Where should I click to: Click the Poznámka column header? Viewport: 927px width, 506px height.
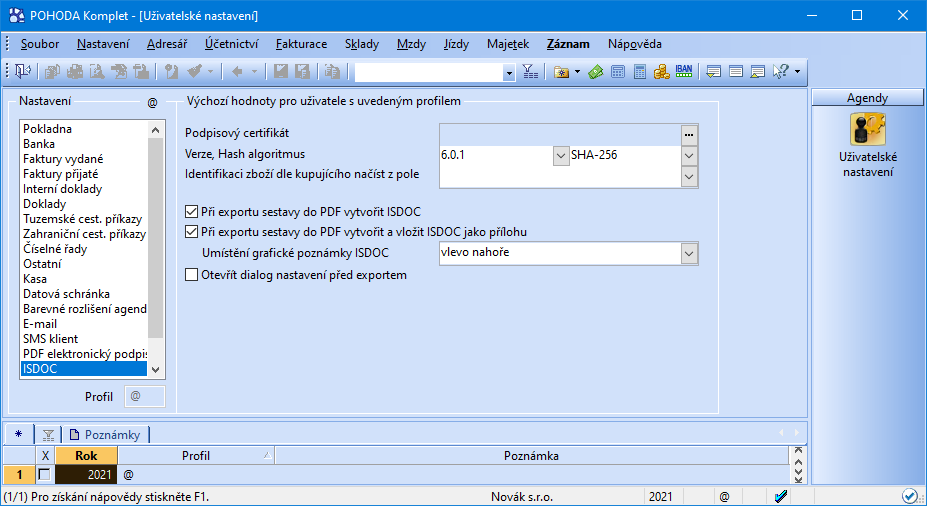click(x=531, y=456)
